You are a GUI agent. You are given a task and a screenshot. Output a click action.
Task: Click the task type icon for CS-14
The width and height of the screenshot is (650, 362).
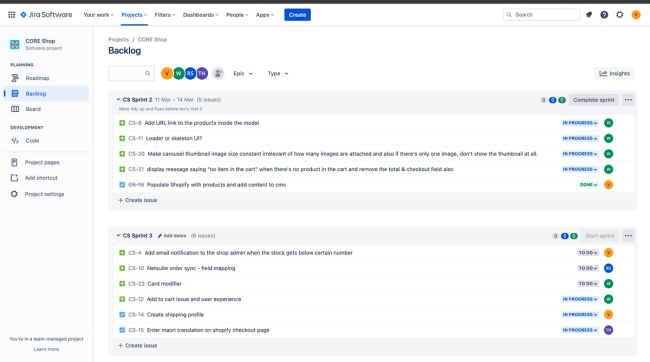pyautogui.click(x=122, y=315)
